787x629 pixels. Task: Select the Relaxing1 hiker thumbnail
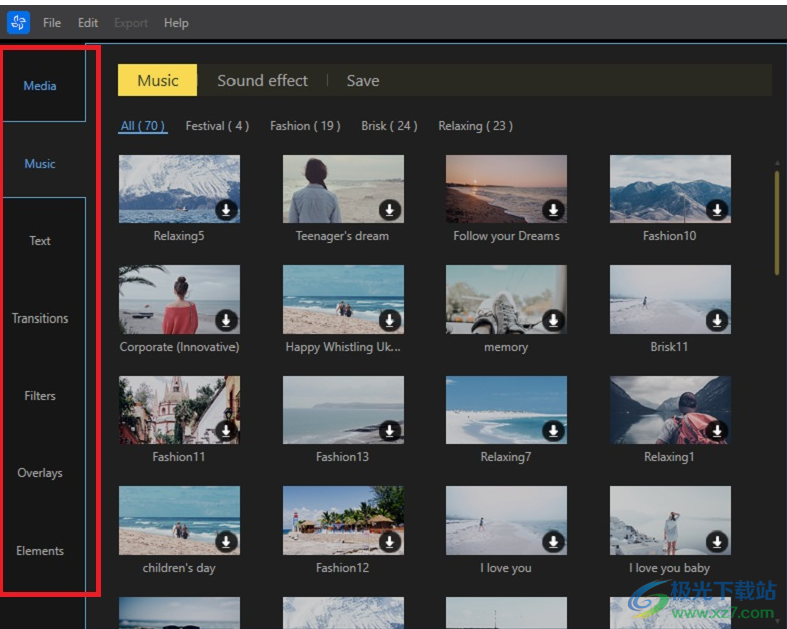(x=670, y=410)
